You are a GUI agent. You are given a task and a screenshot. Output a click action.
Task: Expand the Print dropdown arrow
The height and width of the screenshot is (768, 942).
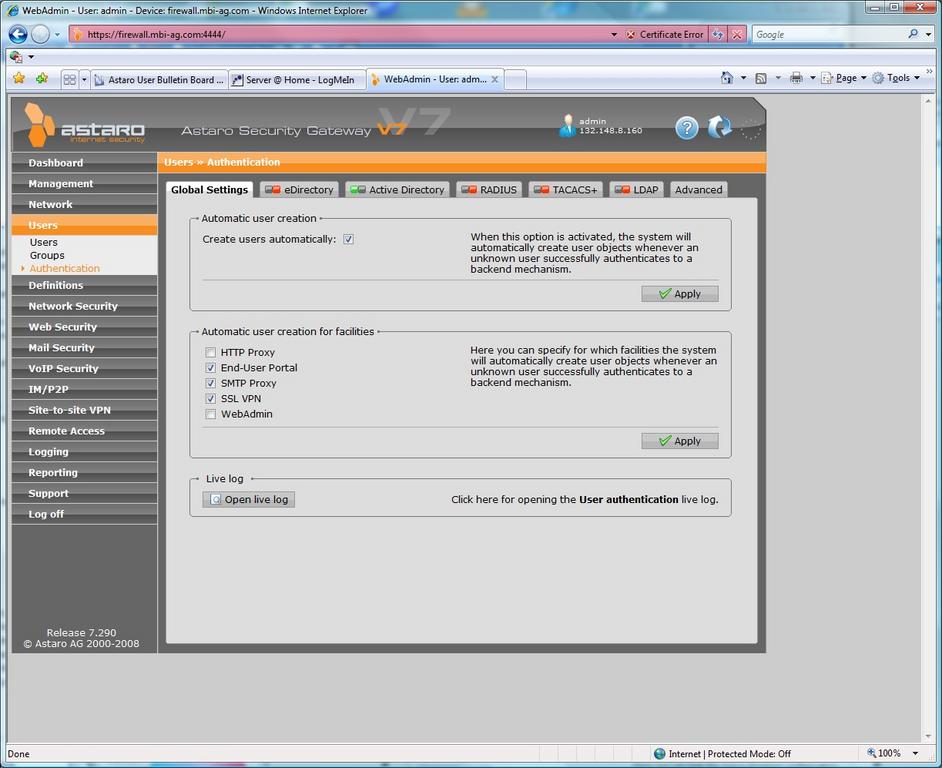812,78
